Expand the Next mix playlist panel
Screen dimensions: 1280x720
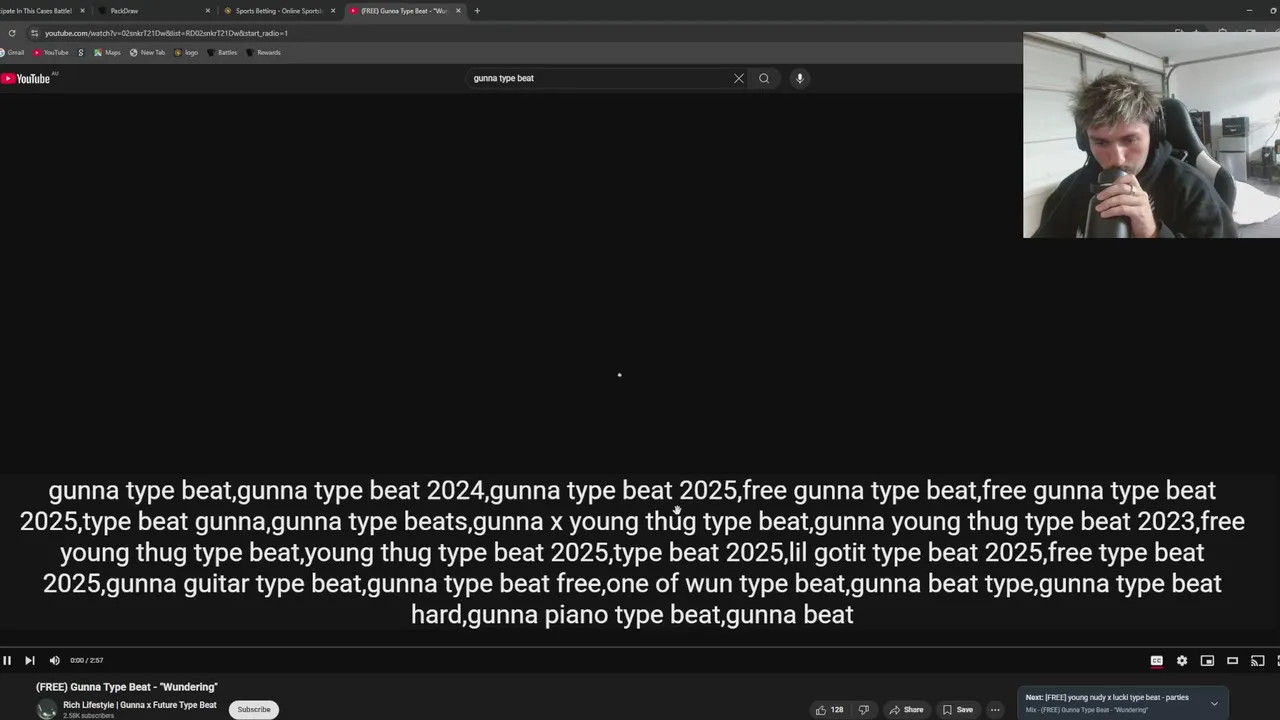(1214, 703)
